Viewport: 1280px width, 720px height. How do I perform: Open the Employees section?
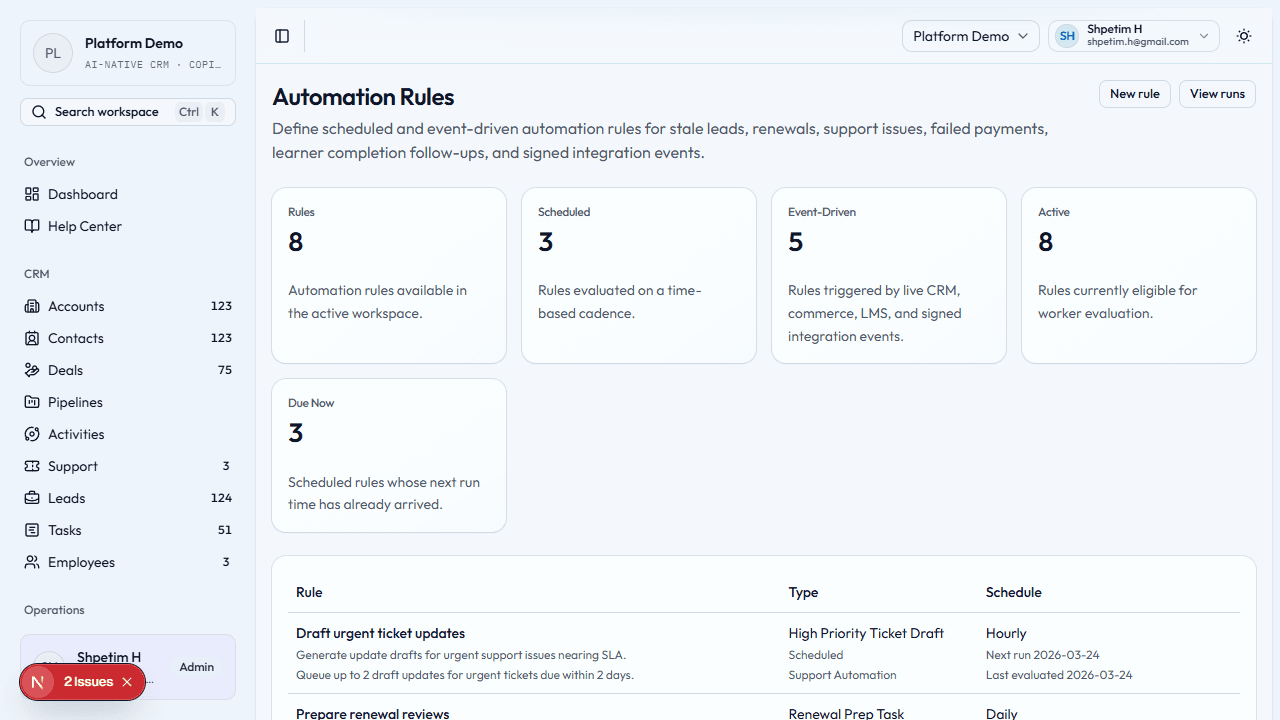pyautogui.click(x=79, y=562)
